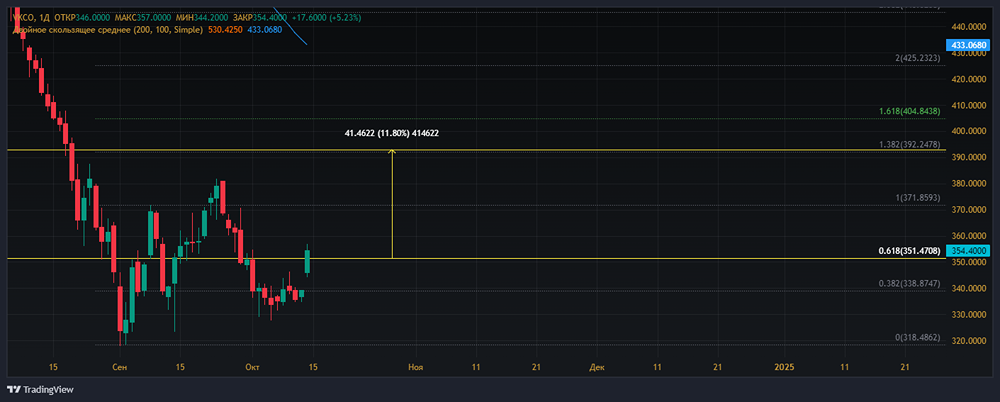This screenshot has width=1000, height=402.
Task: Select the vertical yellow price-range arrow
Action: [392, 204]
